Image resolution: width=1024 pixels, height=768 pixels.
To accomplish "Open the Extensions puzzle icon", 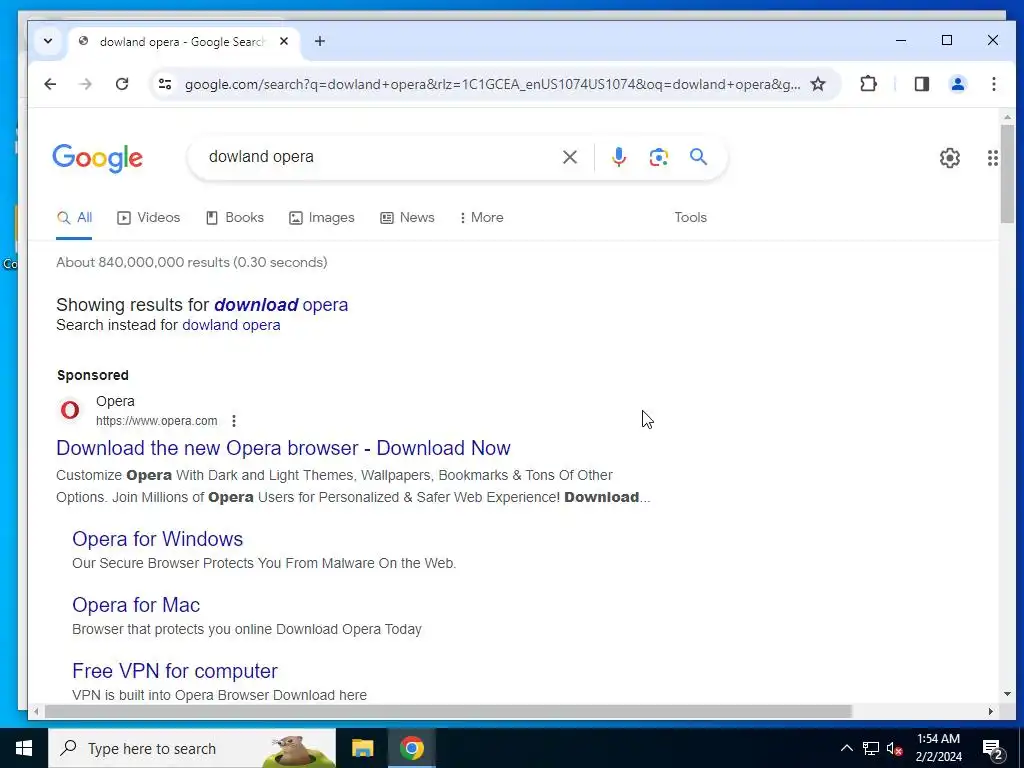I will click(868, 84).
